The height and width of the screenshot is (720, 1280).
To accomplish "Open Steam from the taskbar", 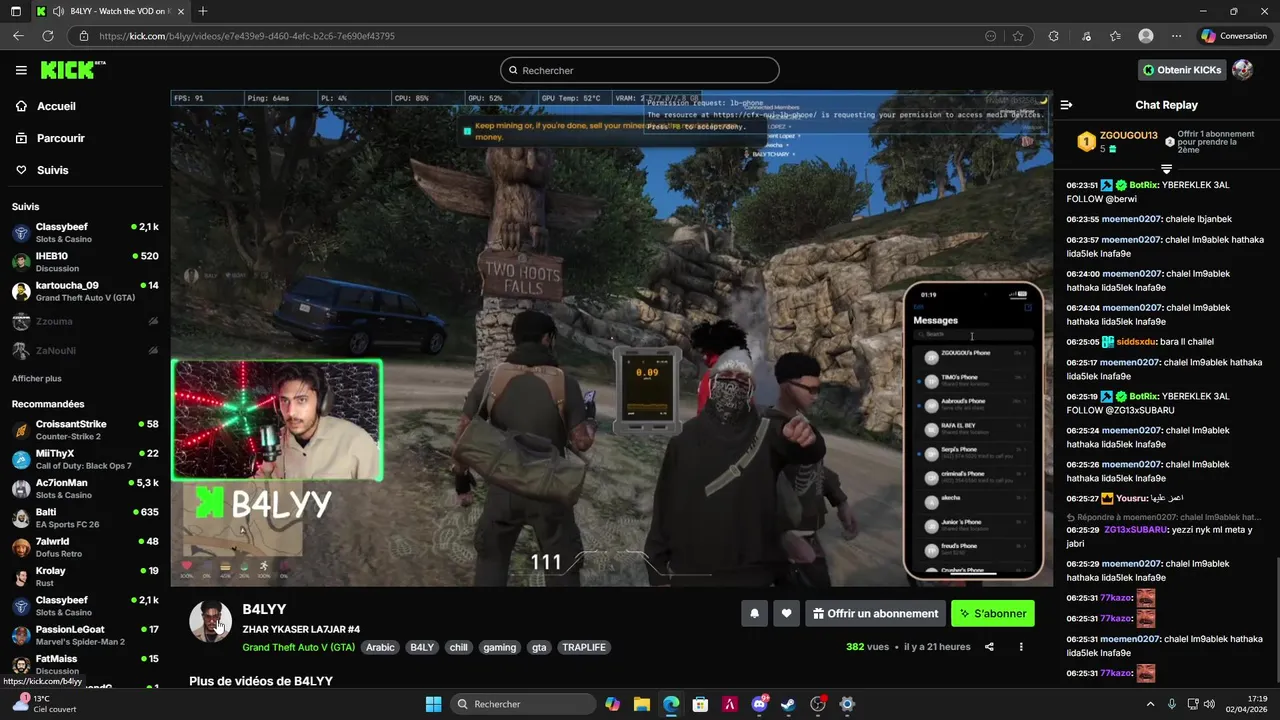I will tap(788, 704).
